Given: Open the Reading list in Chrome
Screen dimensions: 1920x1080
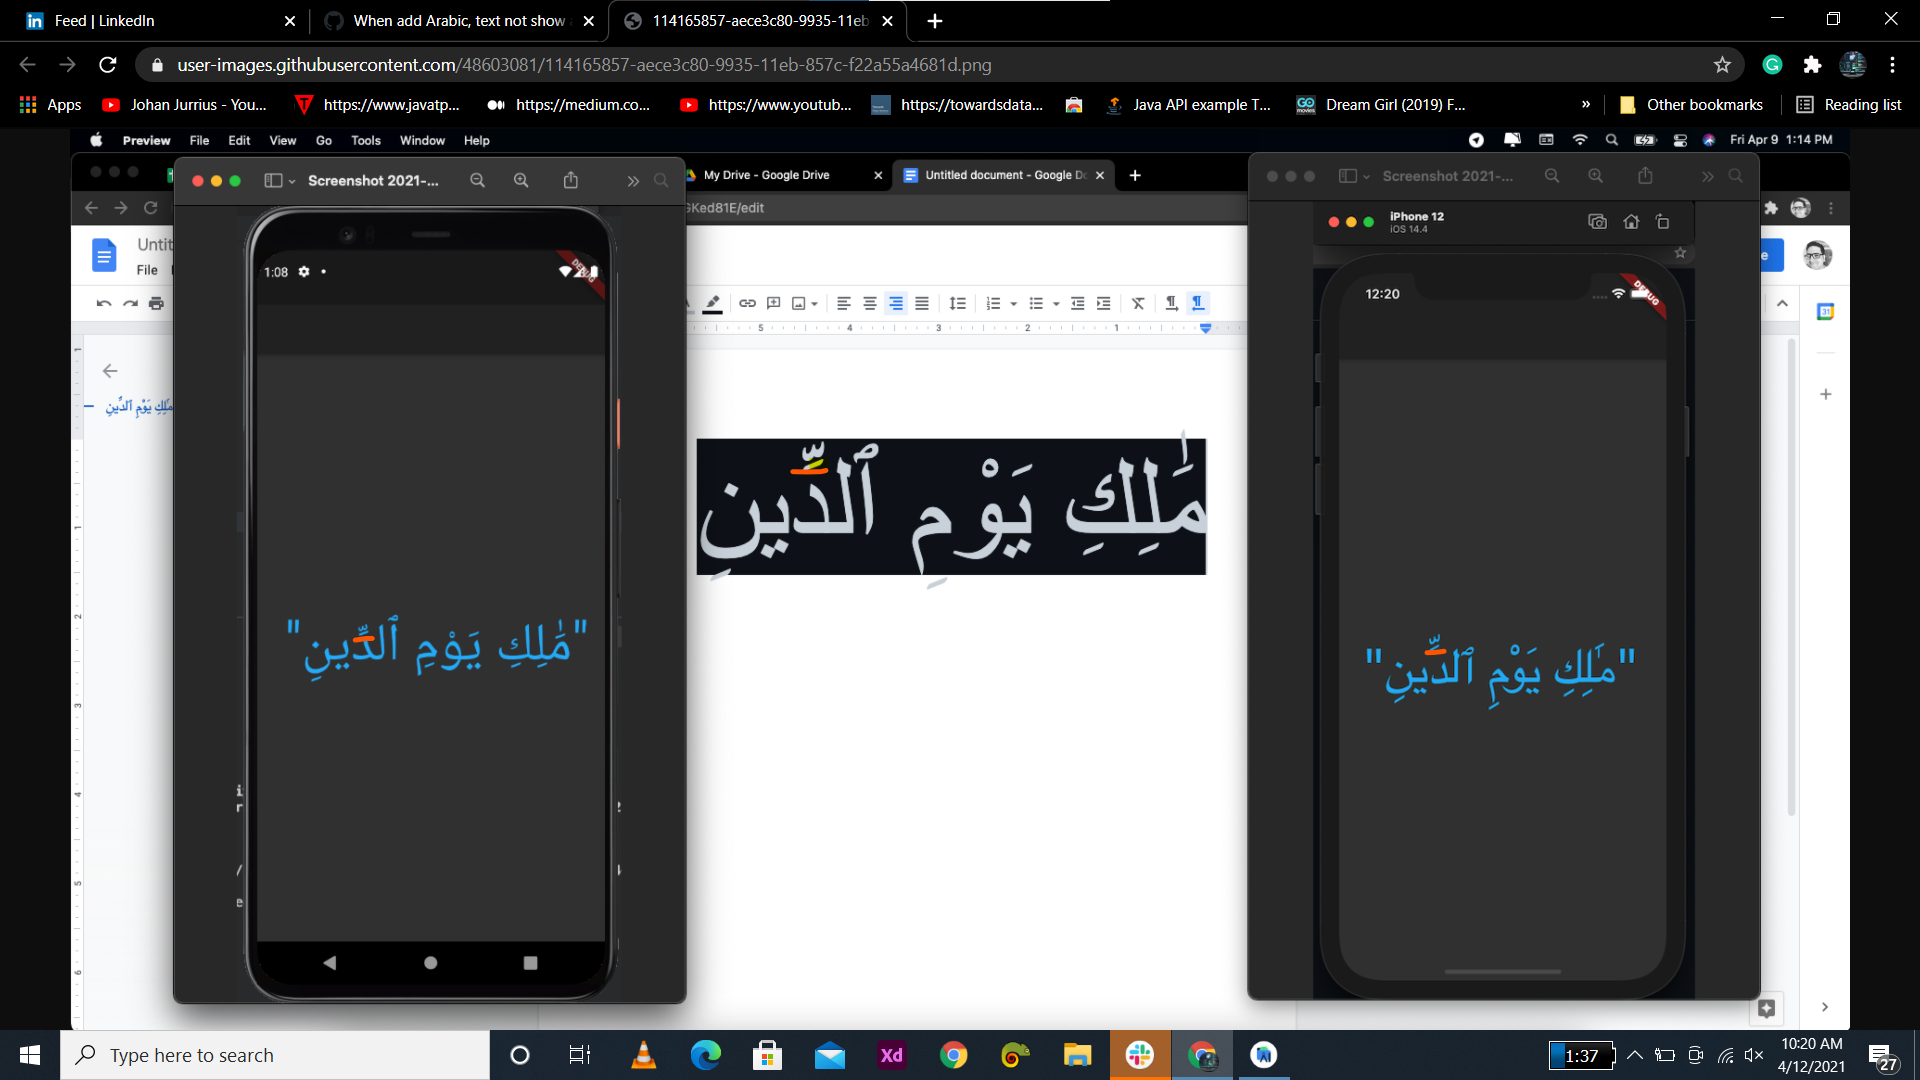Looking at the screenshot, I should pos(1849,104).
